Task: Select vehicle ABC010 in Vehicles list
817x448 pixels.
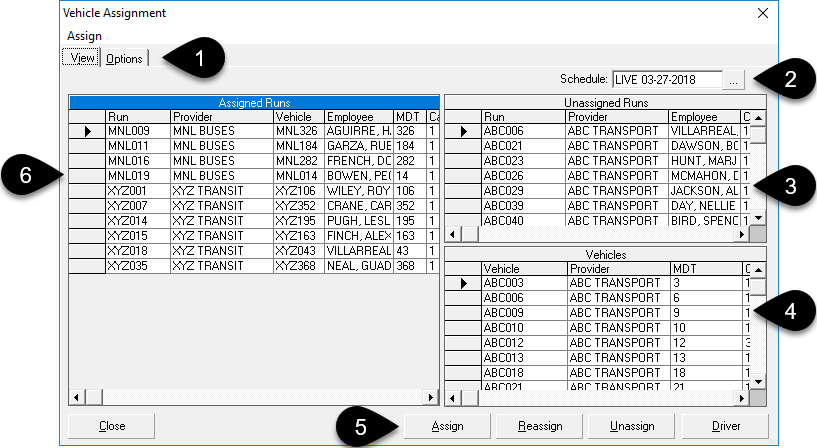Action: coord(524,328)
